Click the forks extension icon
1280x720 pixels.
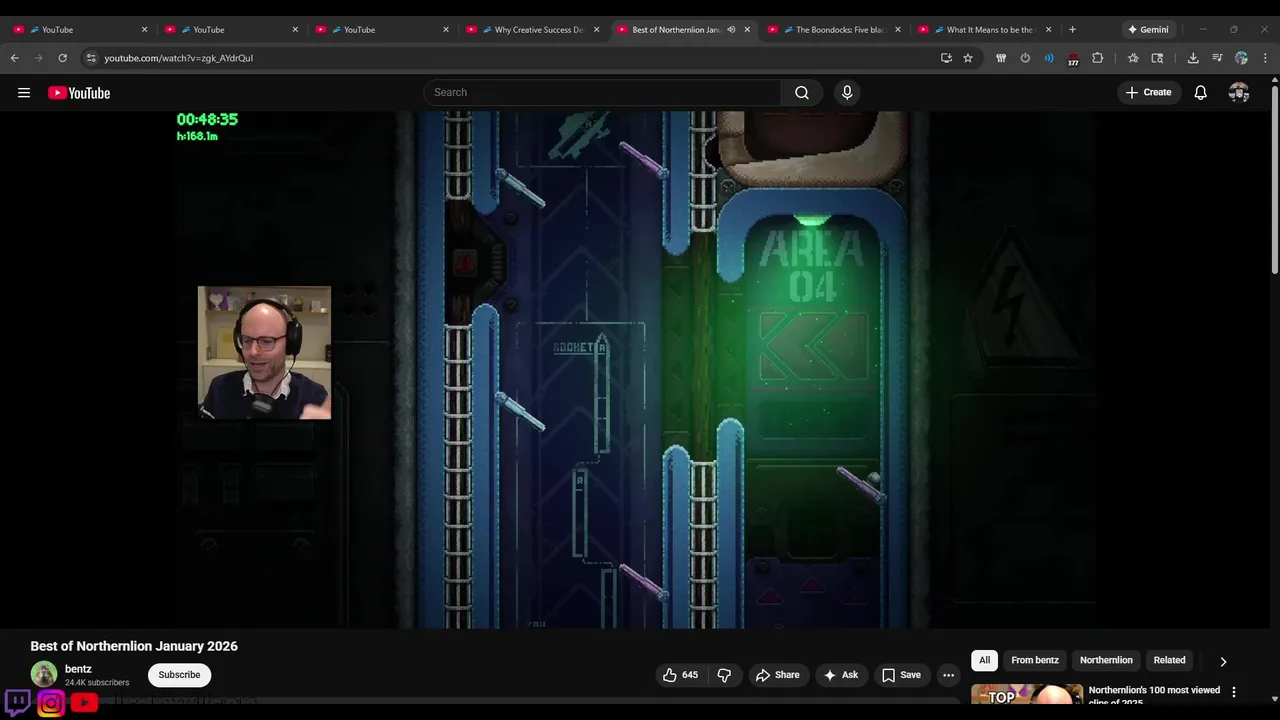(x=1001, y=58)
